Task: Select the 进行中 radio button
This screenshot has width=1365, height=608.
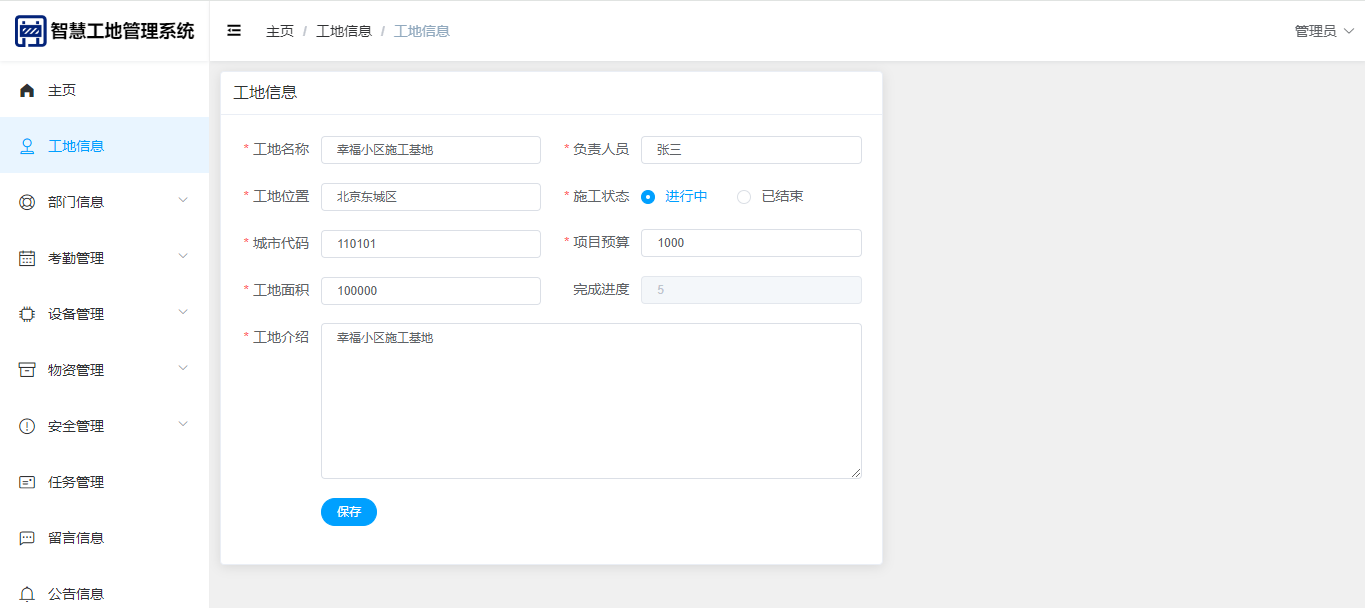Action: [x=648, y=197]
